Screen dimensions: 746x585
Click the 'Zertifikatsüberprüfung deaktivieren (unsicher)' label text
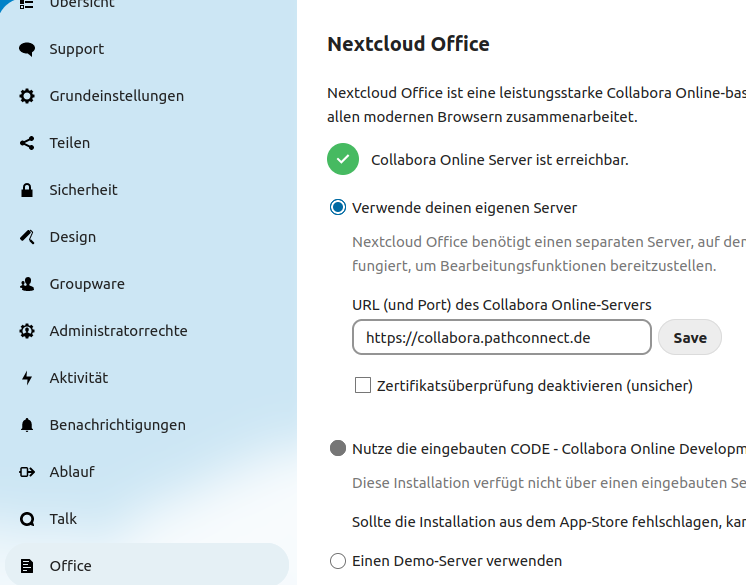535,386
